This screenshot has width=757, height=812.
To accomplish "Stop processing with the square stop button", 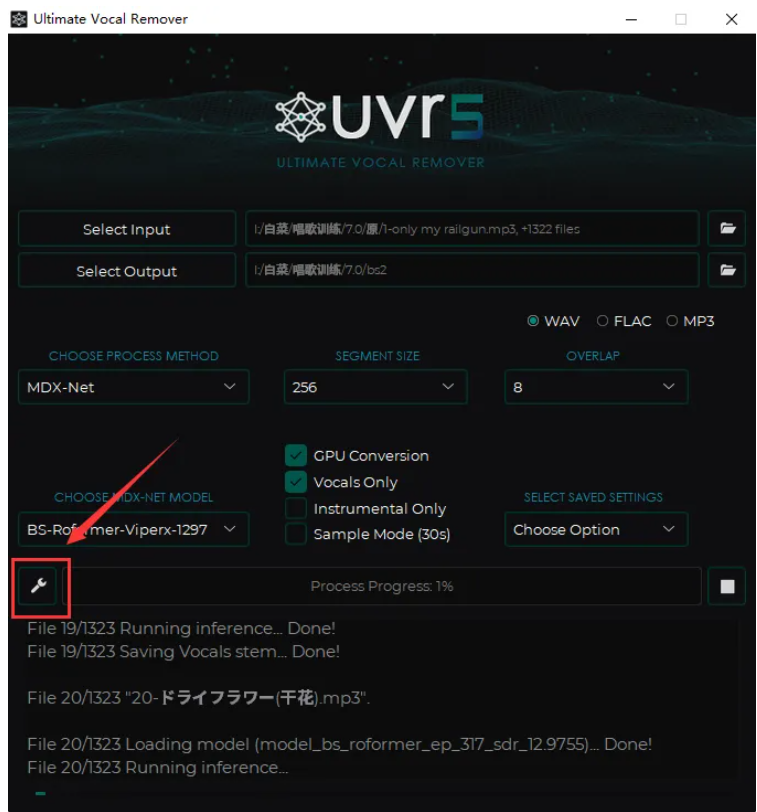I will 726,586.
